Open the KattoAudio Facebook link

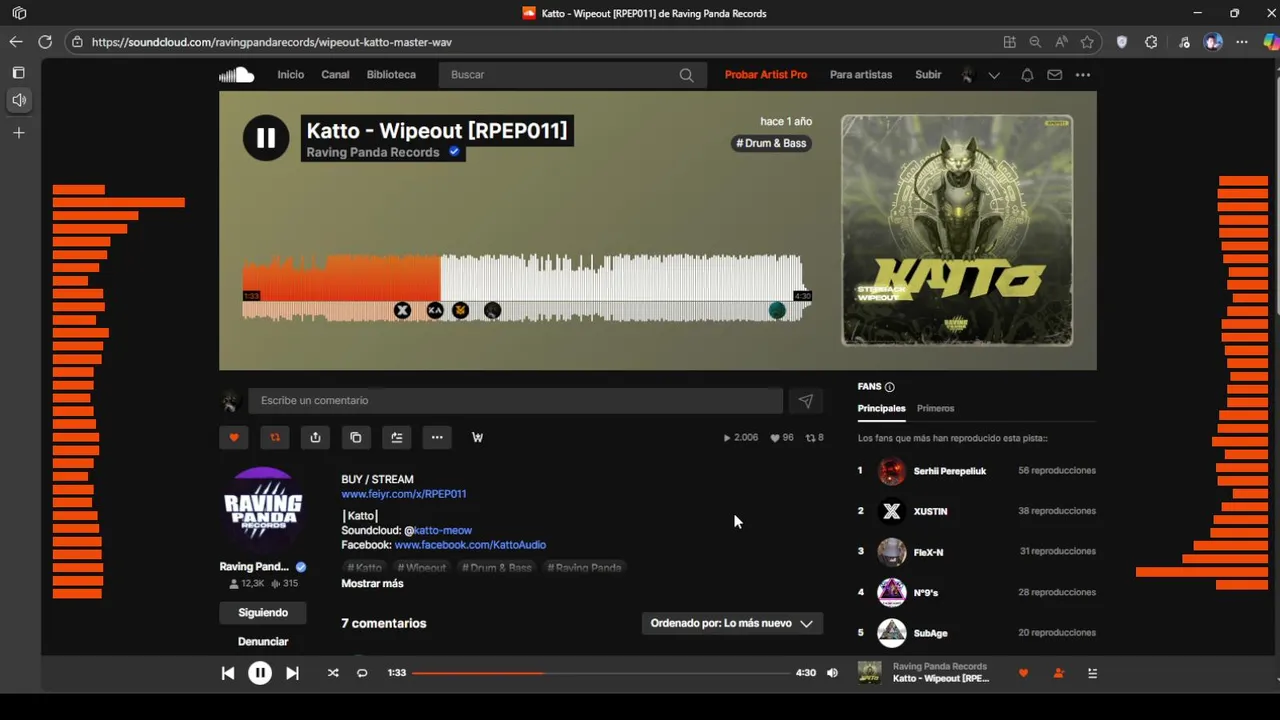tap(470, 545)
